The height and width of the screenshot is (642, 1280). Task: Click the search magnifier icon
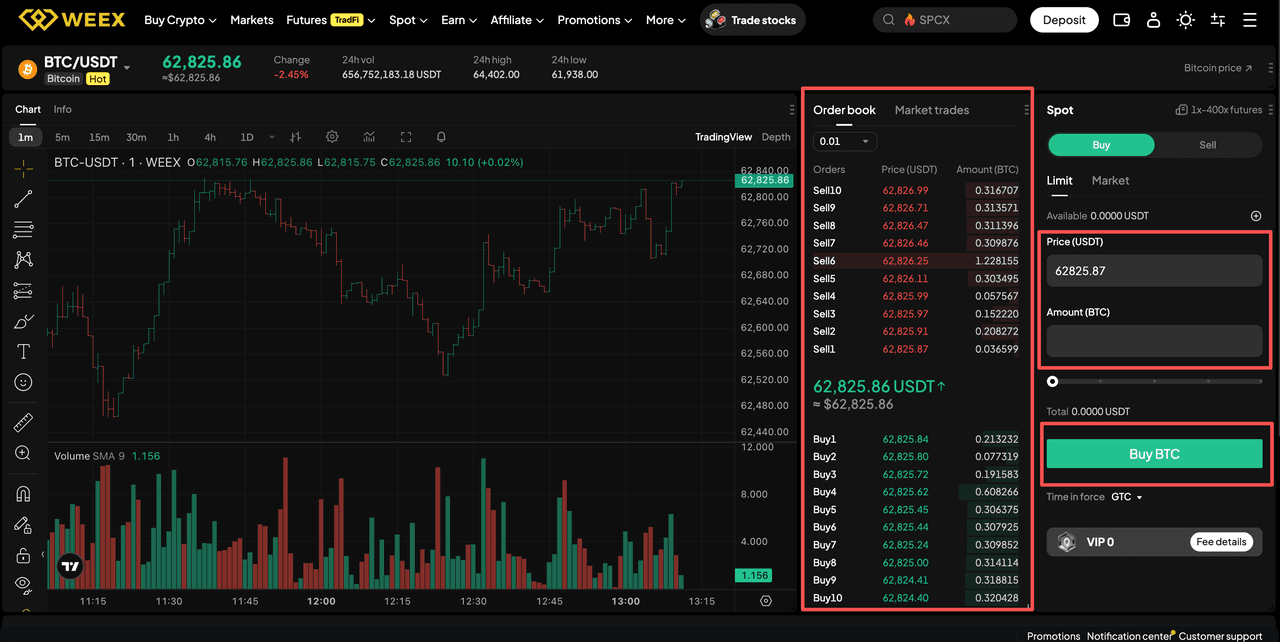click(x=889, y=20)
